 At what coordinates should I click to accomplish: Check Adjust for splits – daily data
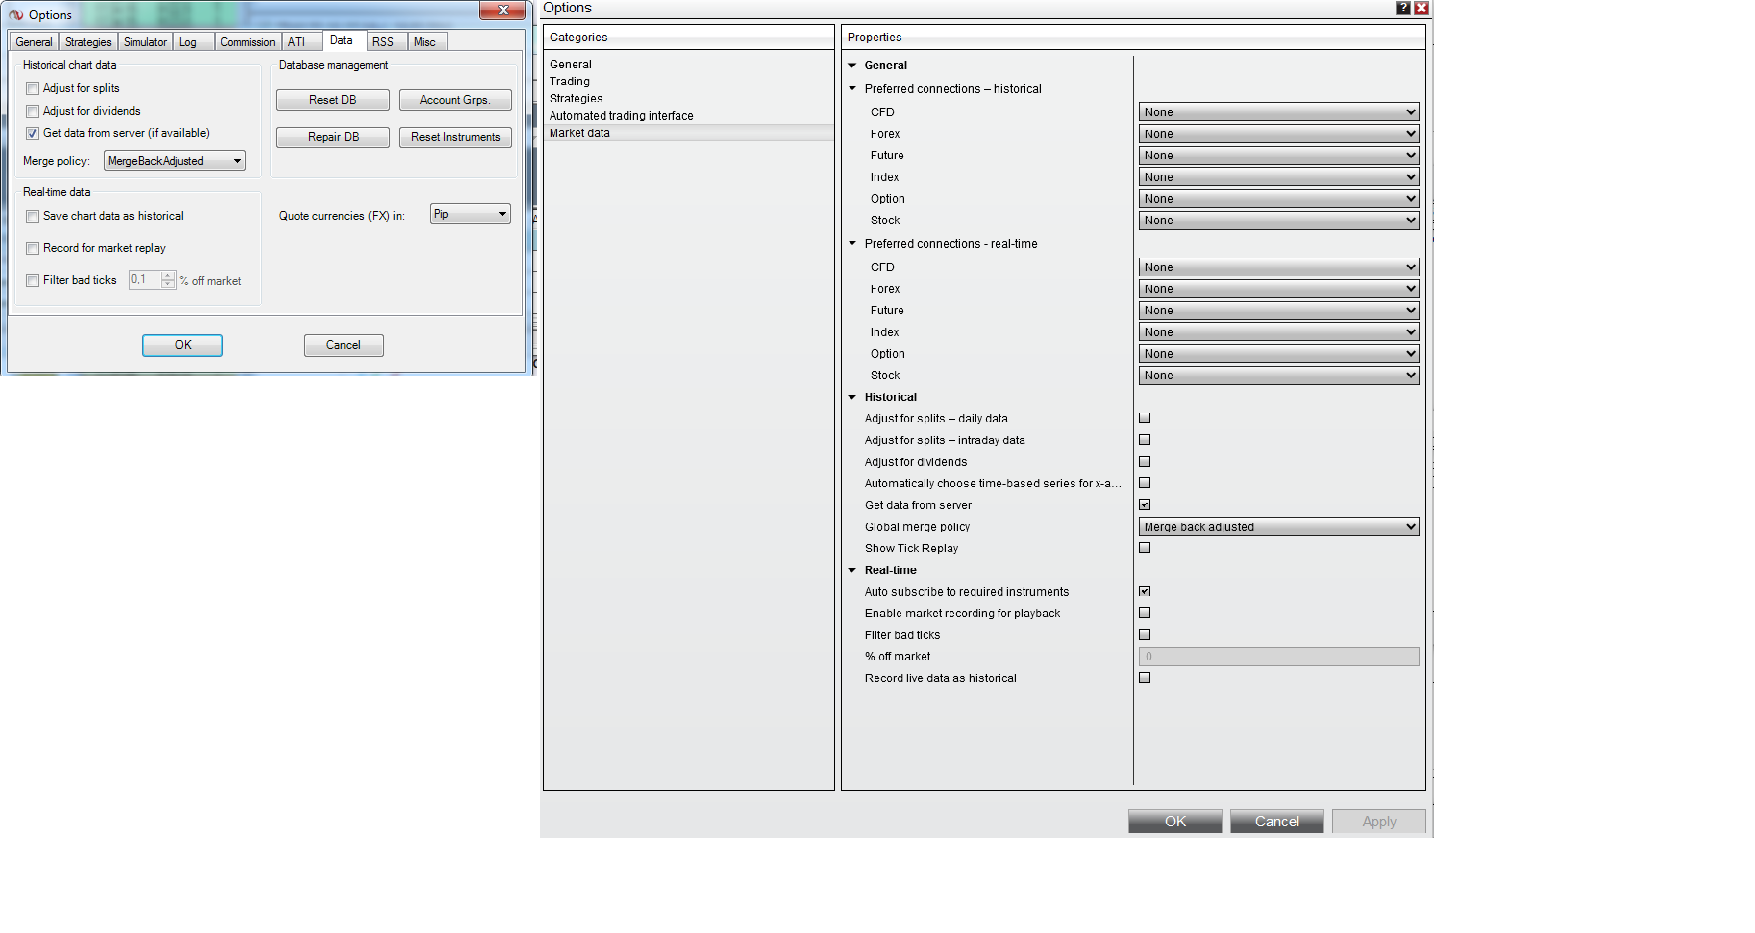1145,418
